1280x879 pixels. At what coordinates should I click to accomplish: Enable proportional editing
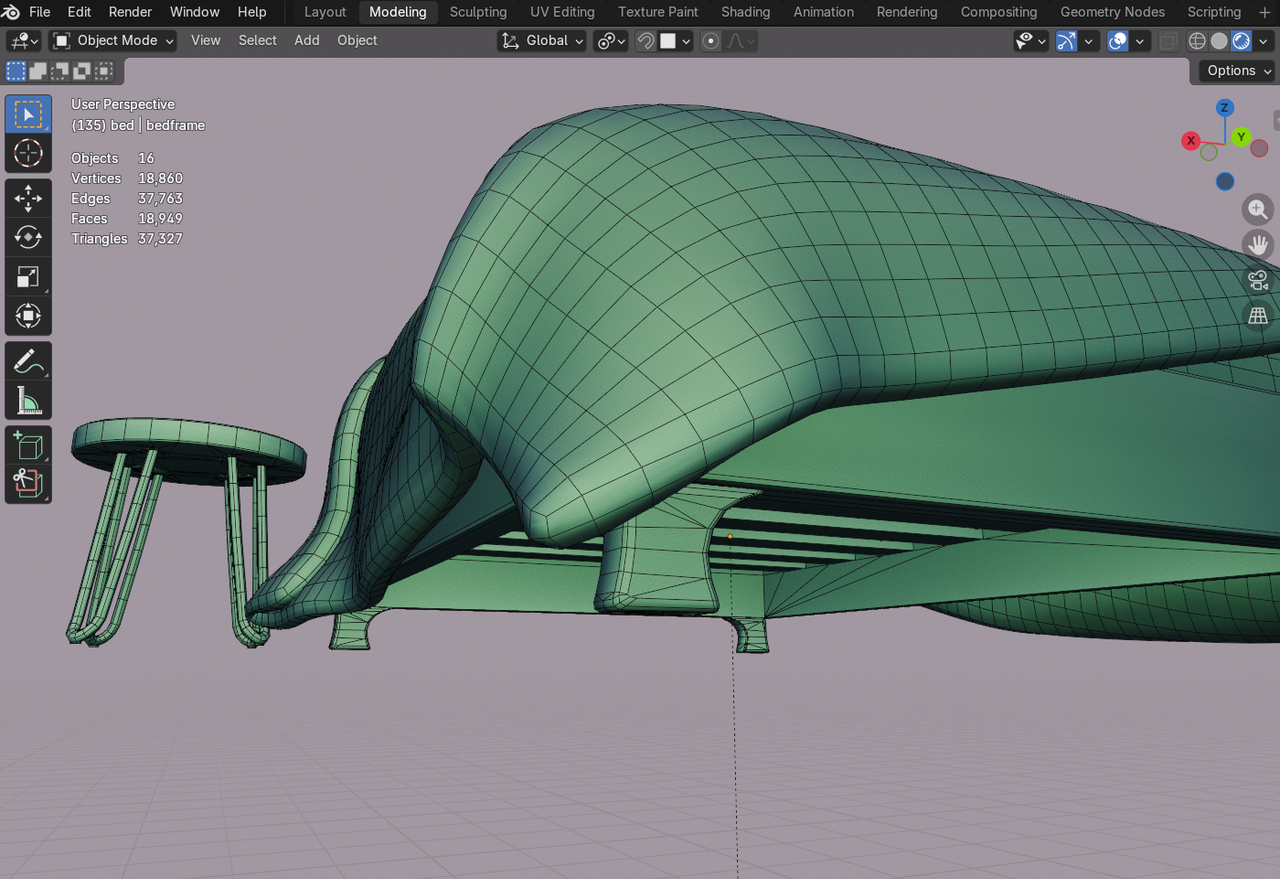pyautogui.click(x=711, y=41)
